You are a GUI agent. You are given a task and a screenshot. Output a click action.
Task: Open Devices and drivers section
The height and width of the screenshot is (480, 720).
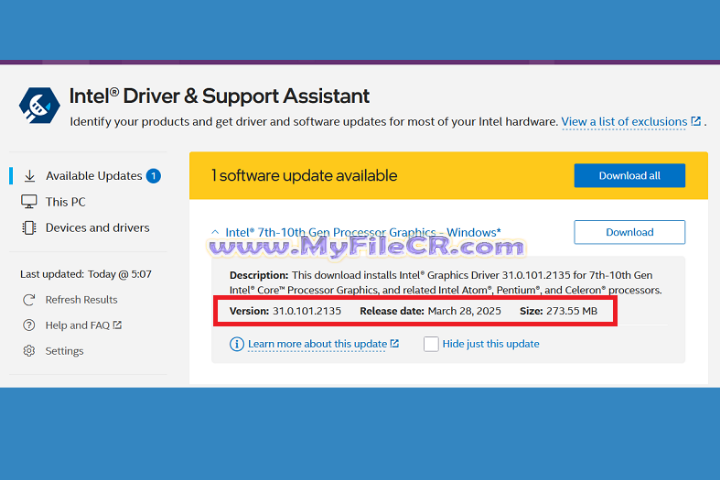pyautogui.click(x=97, y=227)
